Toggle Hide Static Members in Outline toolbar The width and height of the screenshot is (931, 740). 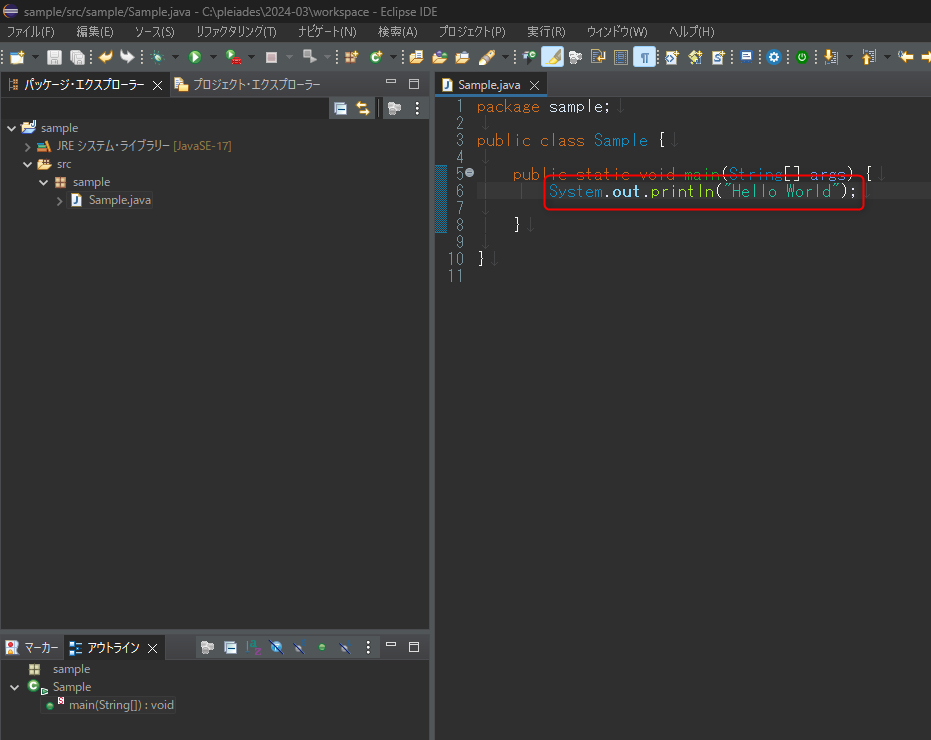point(299,647)
